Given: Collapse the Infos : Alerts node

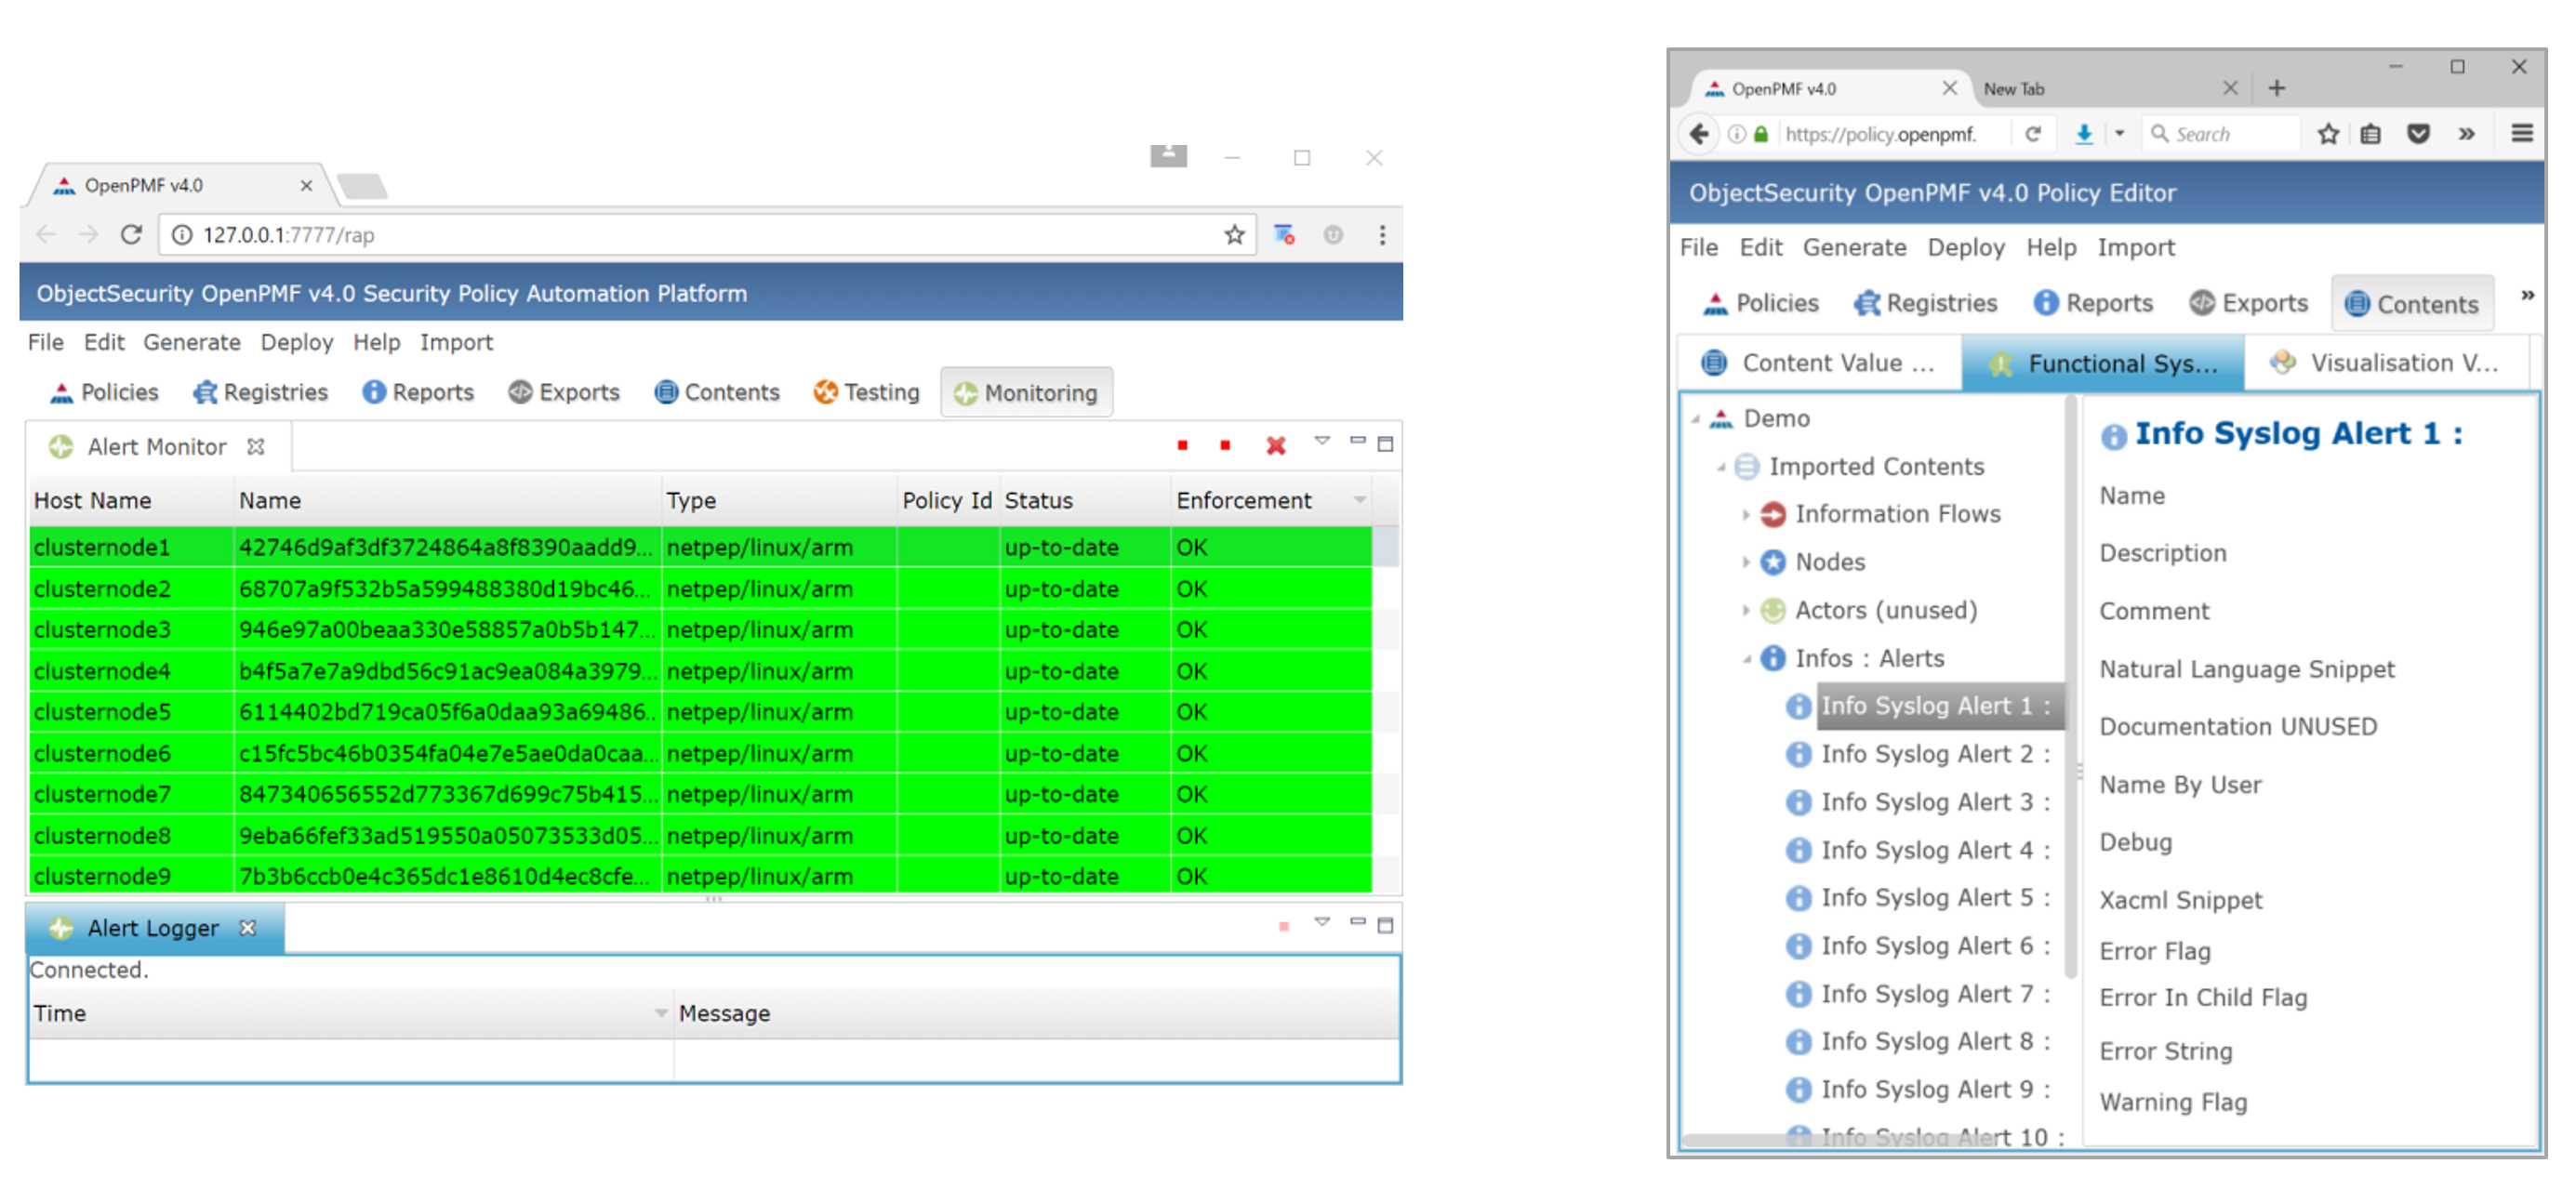Looking at the screenshot, I should pos(1746,659).
